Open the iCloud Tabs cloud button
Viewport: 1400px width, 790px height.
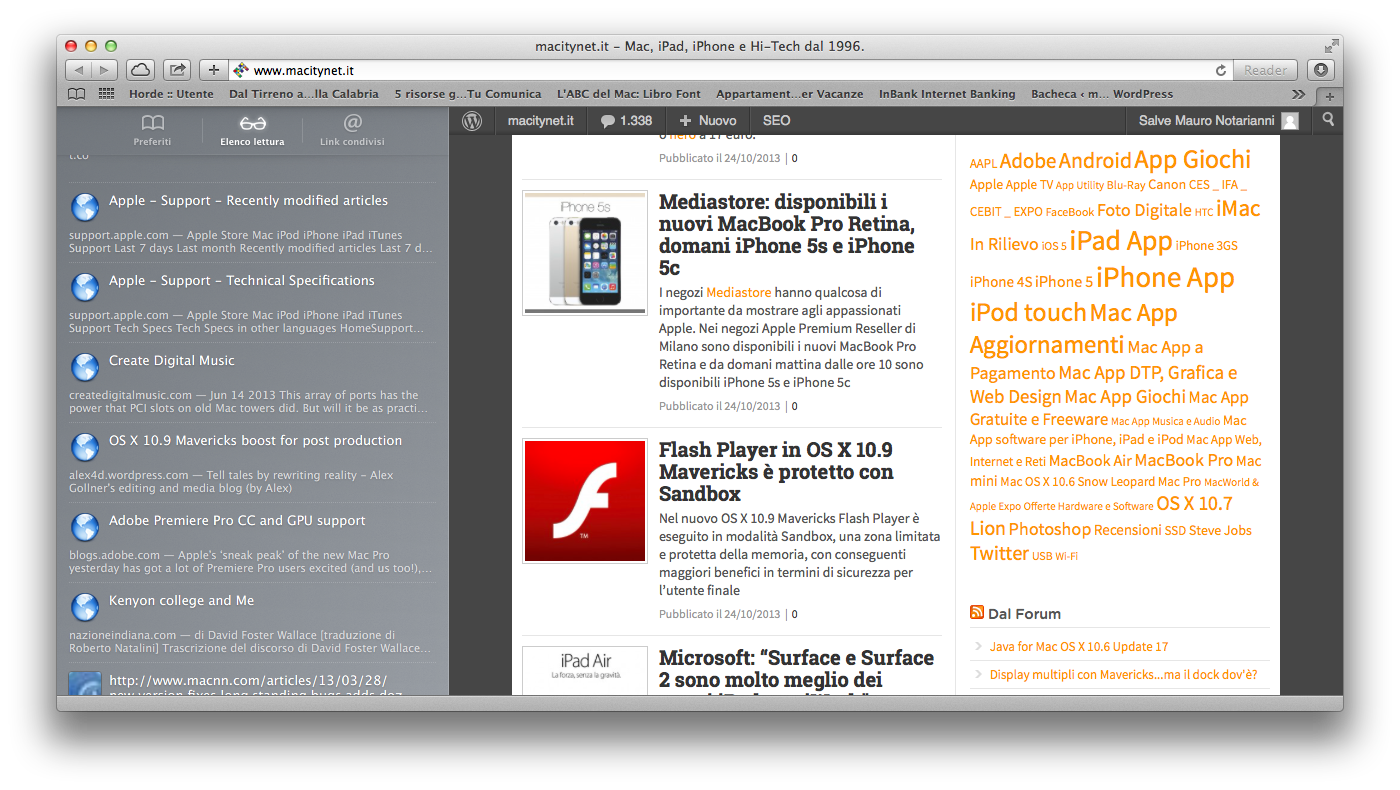140,70
